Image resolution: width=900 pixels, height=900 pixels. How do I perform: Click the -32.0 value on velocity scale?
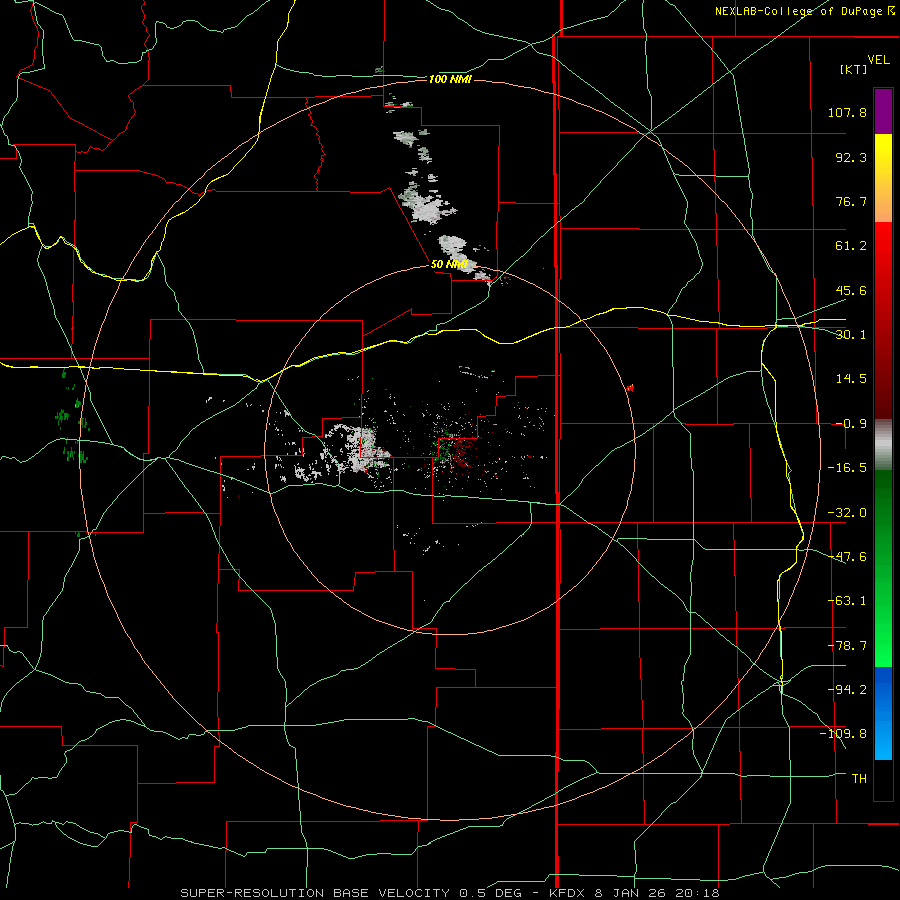tap(847, 513)
